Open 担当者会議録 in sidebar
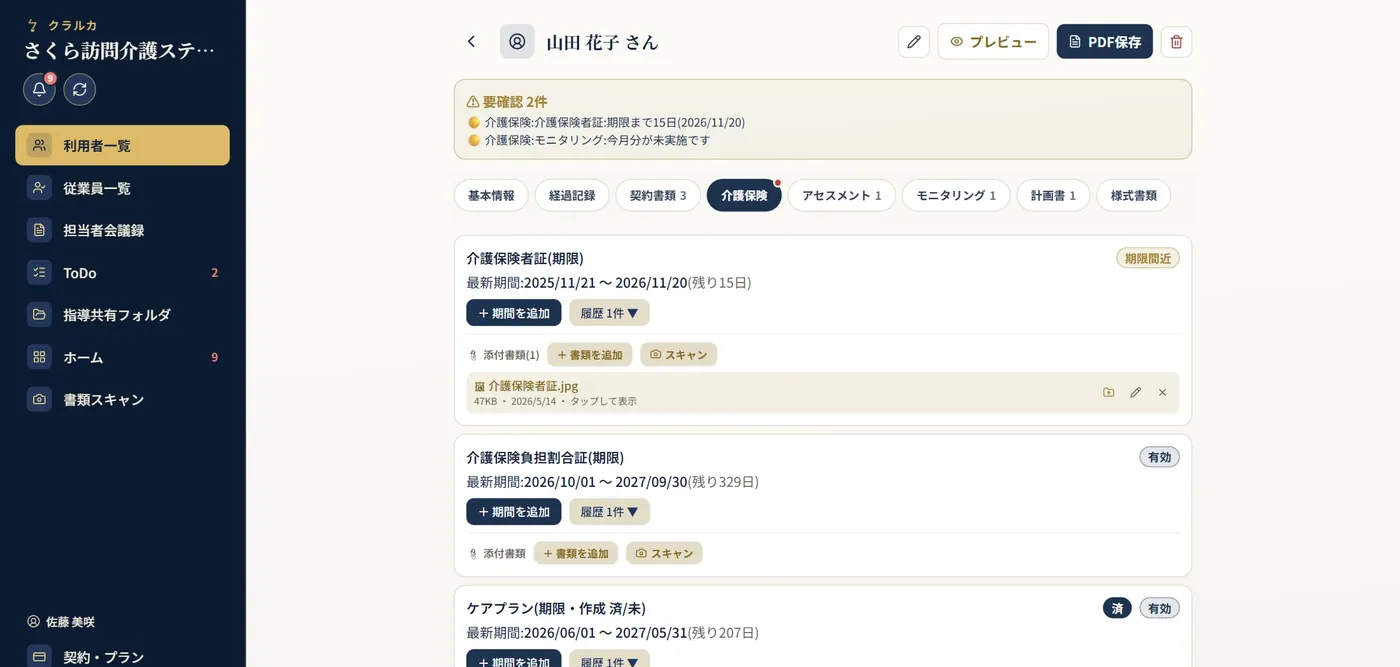 122,230
